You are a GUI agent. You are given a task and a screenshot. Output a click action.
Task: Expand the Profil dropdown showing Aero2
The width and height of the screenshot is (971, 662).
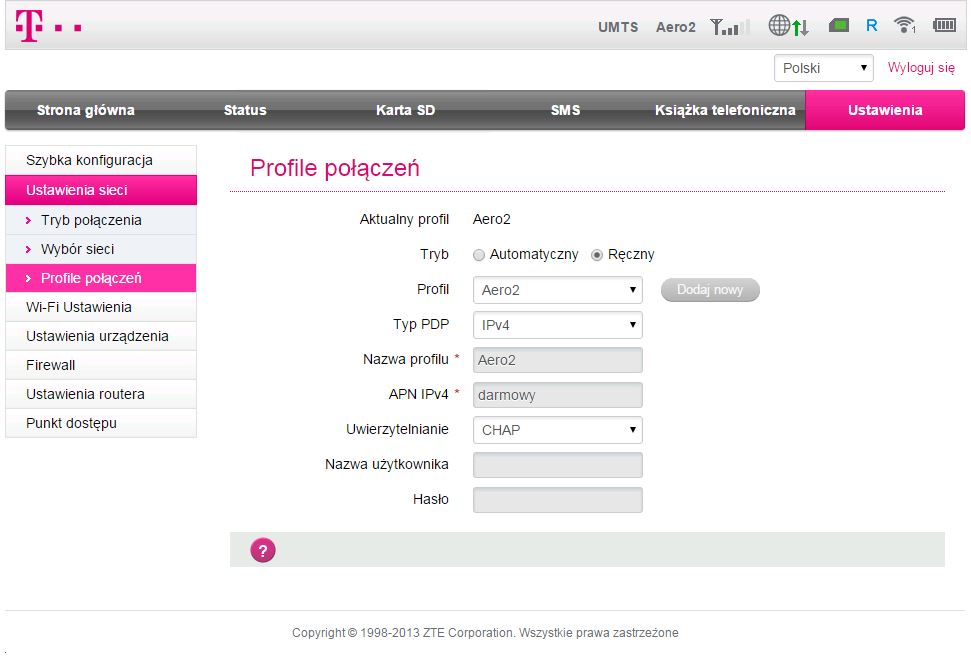[x=557, y=291]
